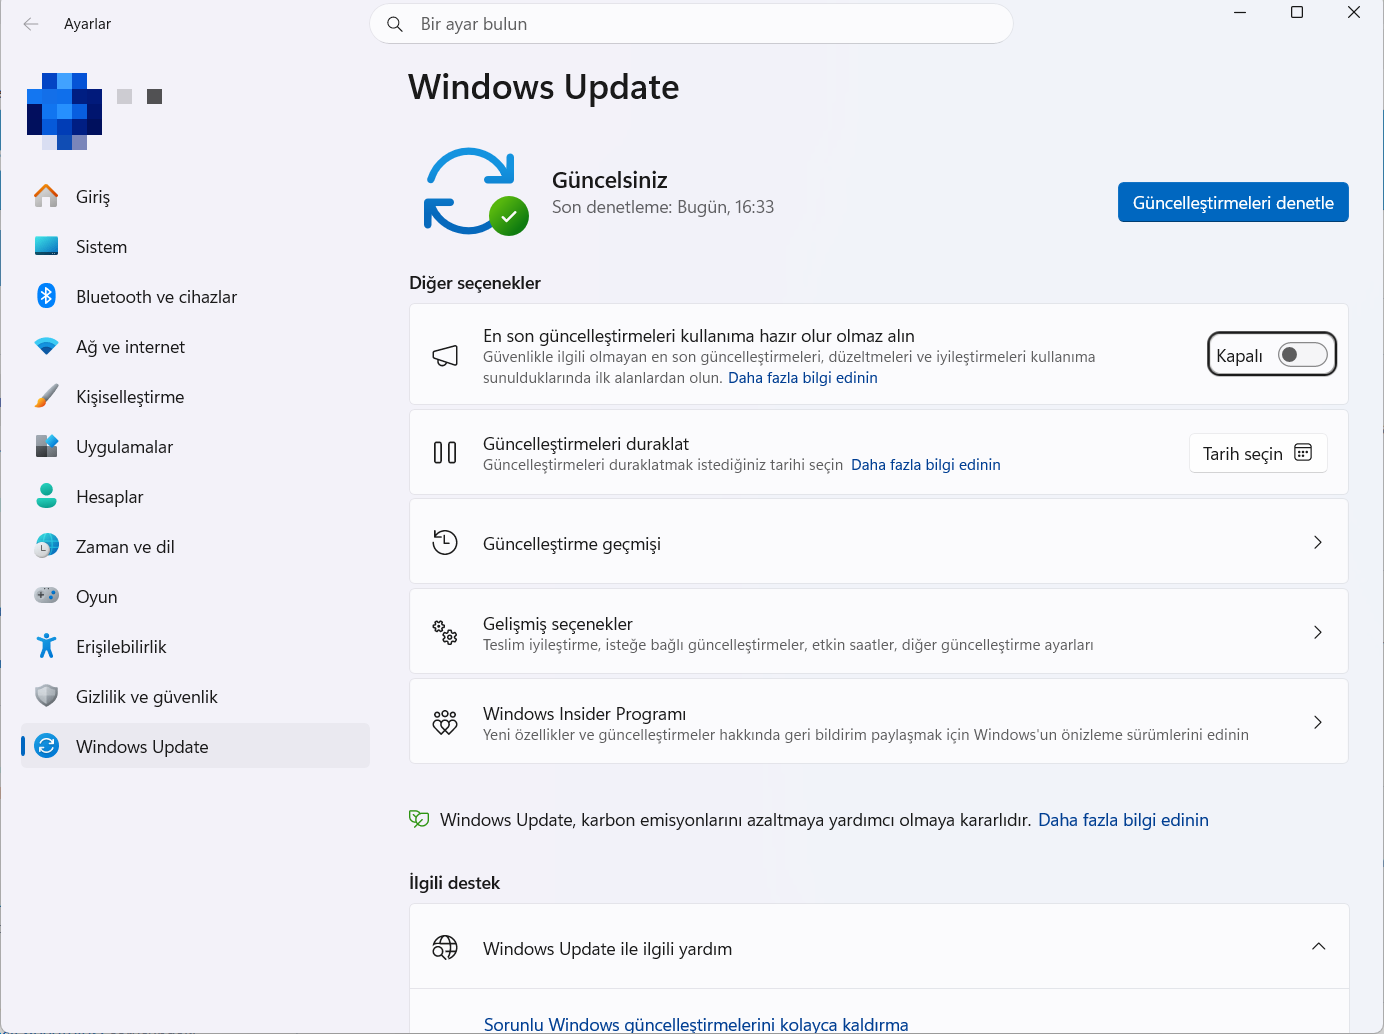Open the carbon emissions Daha fazla bilgi edinin link
Screen dimensions: 1384x1034
(x=1123, y=820)
